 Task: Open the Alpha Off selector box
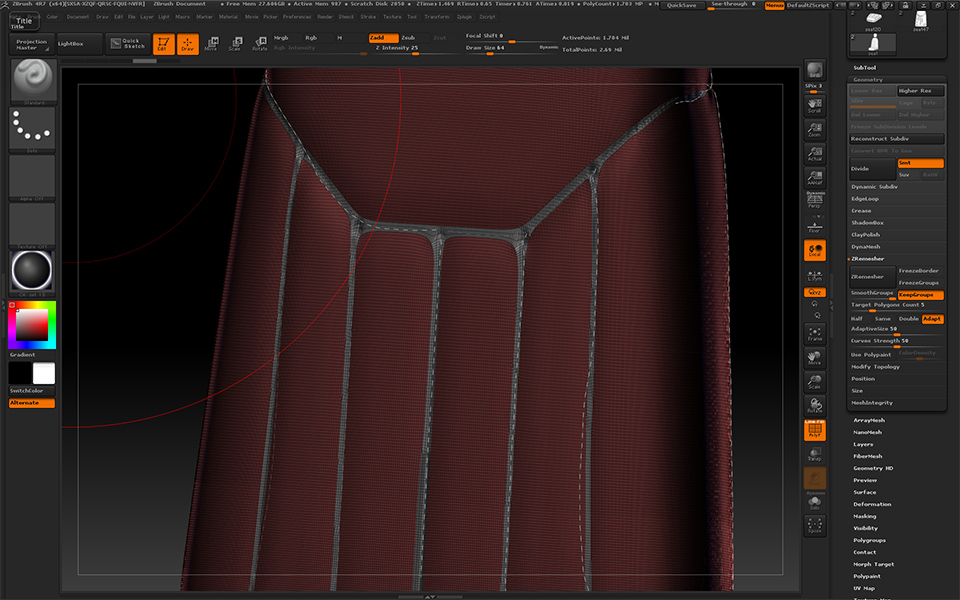coord(32,178)
